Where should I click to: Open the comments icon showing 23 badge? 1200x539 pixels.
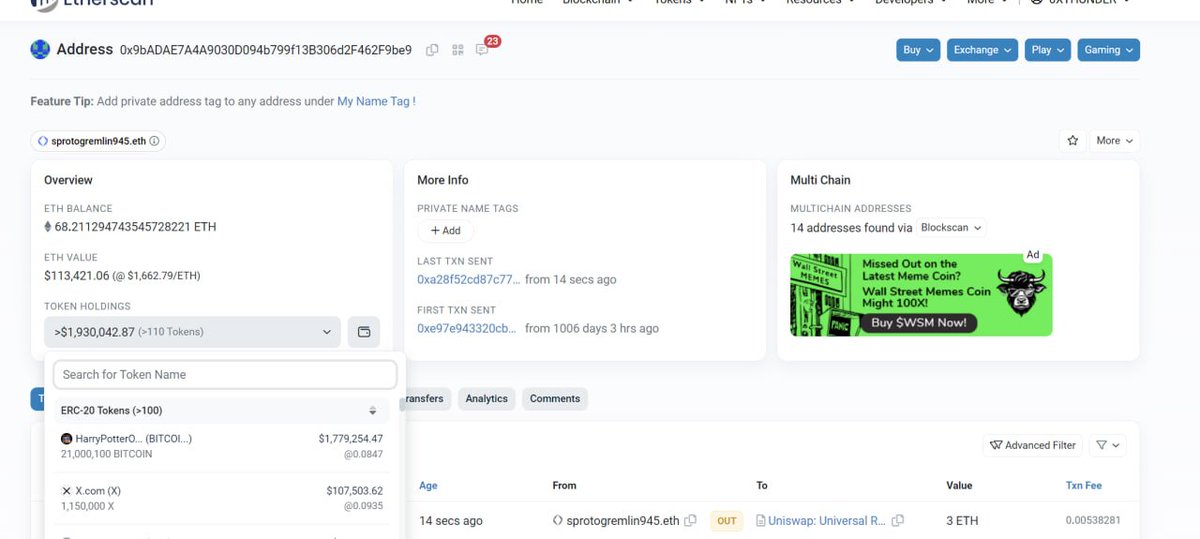pos(484,48)
